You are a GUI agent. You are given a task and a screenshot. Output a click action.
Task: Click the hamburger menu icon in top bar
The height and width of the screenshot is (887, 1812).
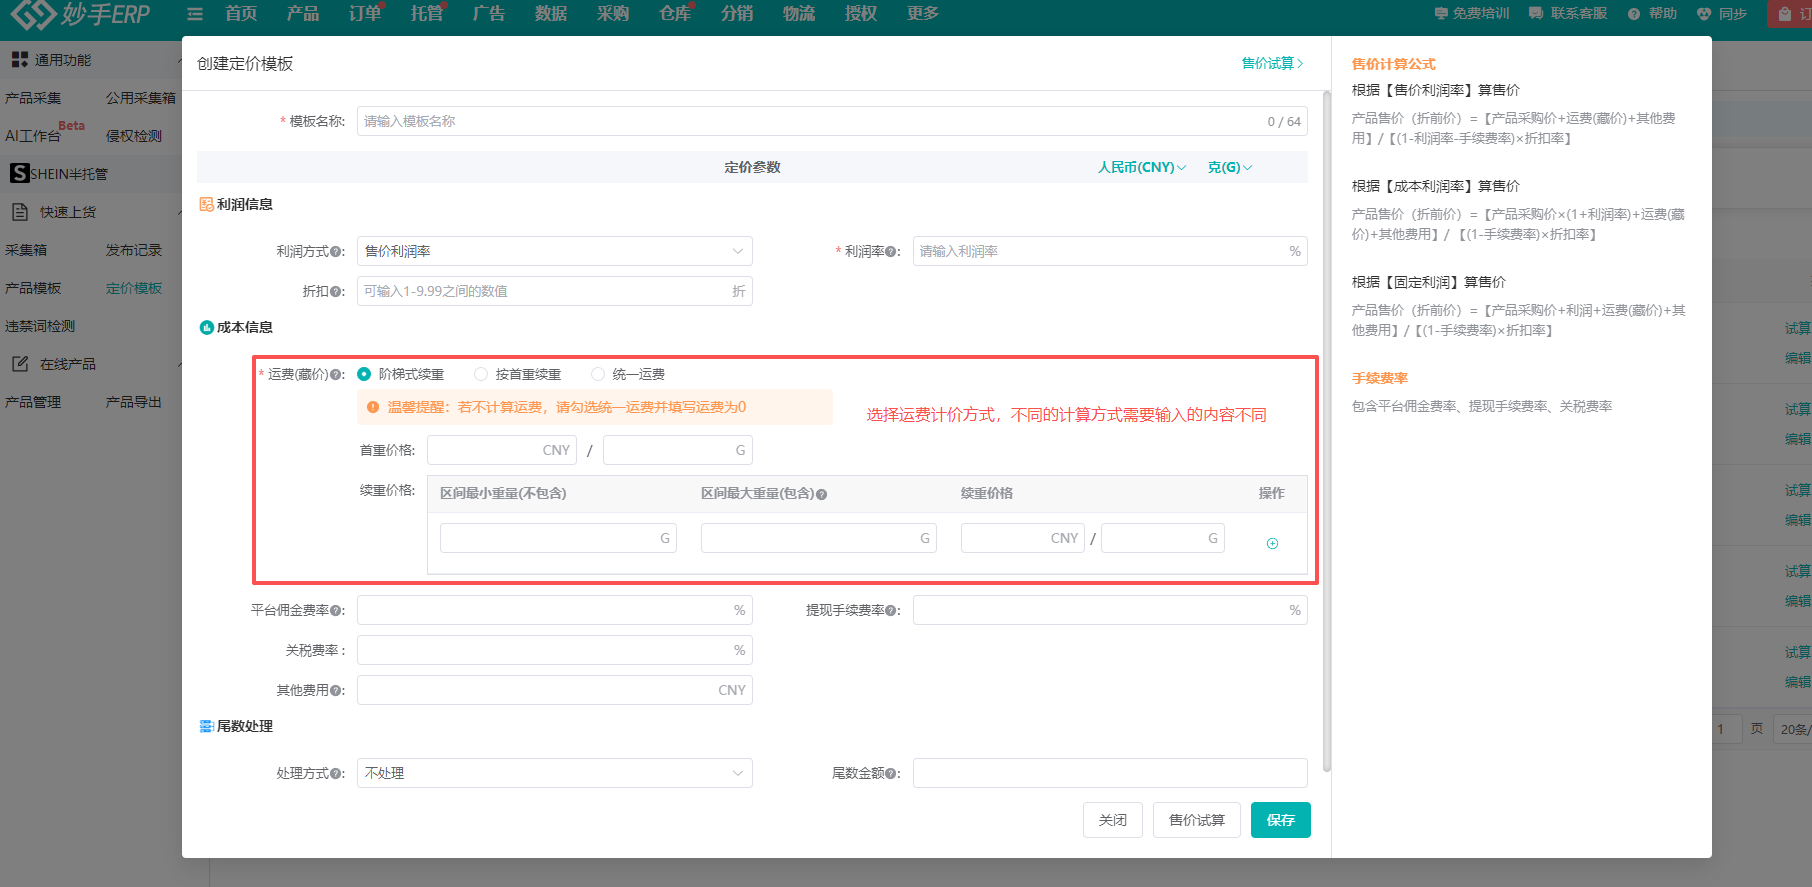click(195, 14)
